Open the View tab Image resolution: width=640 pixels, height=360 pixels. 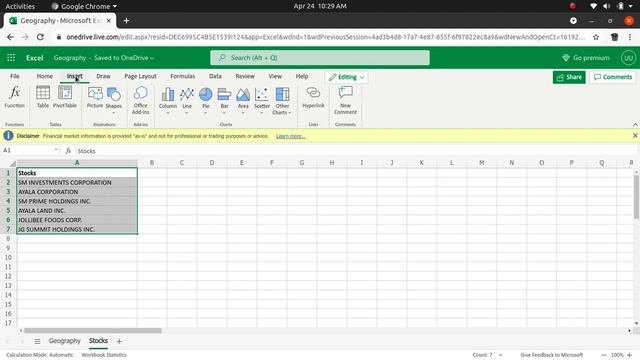[275, 76]
